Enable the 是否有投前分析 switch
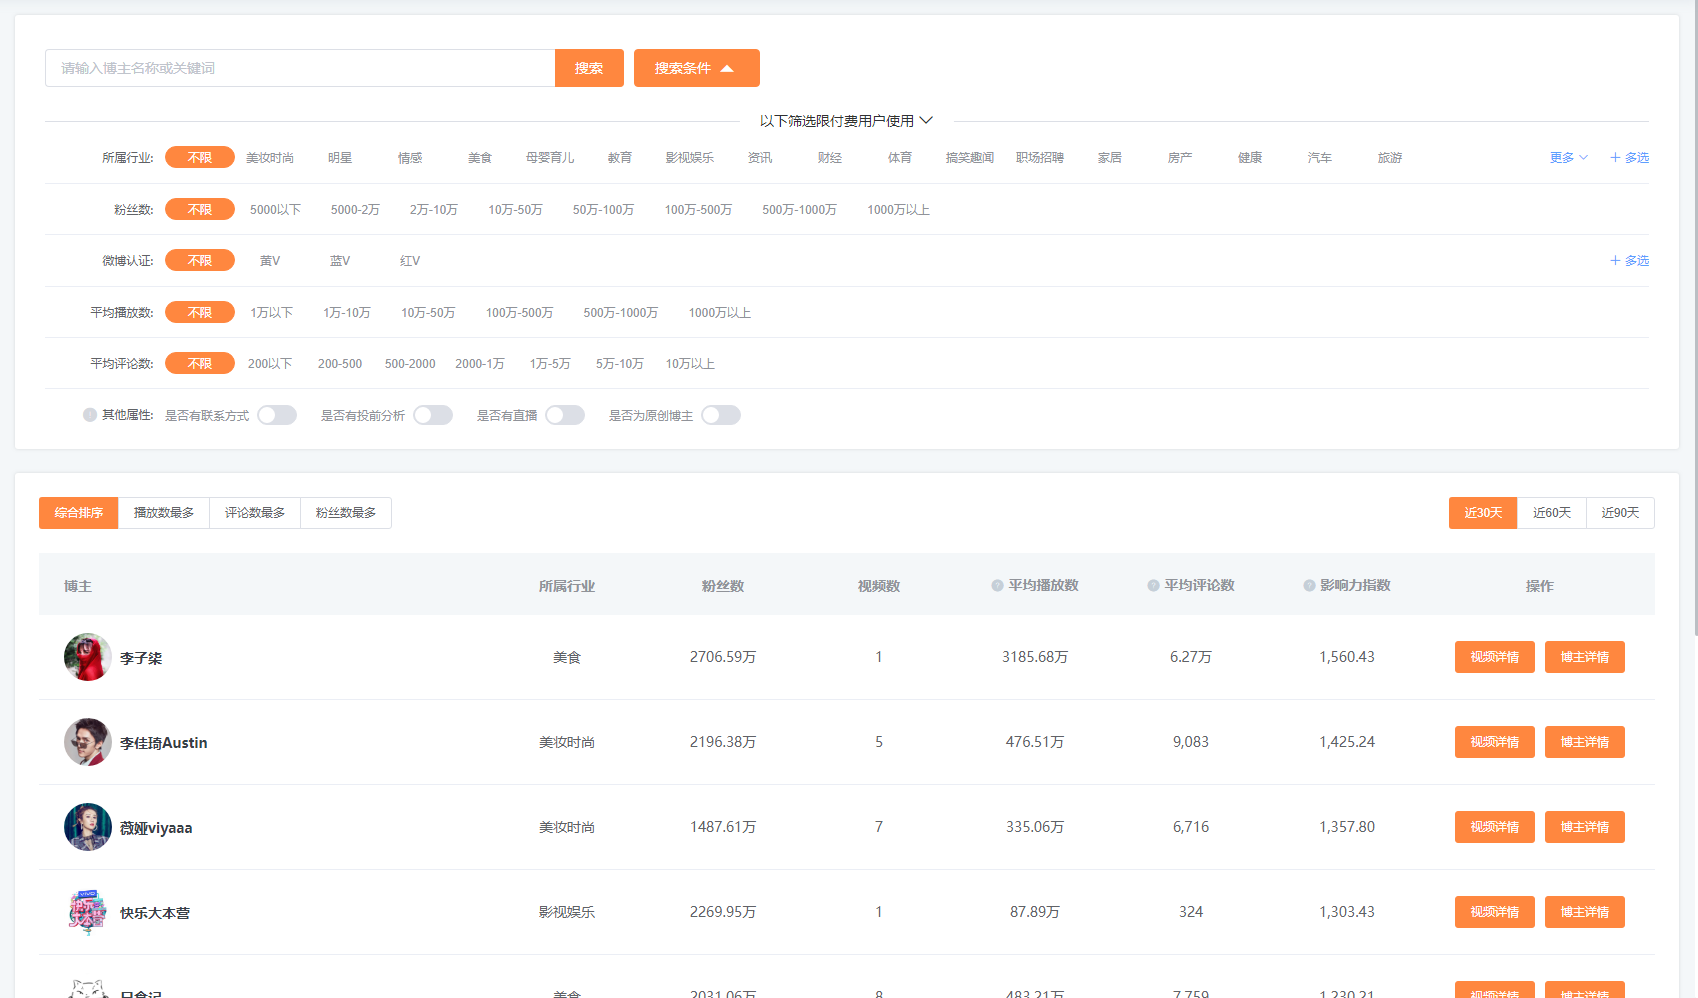1698x998 pixels. [433, 415]
